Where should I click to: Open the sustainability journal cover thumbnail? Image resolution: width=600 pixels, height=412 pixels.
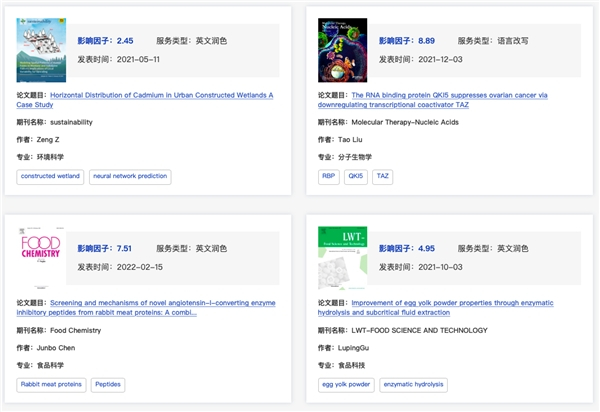42,50
